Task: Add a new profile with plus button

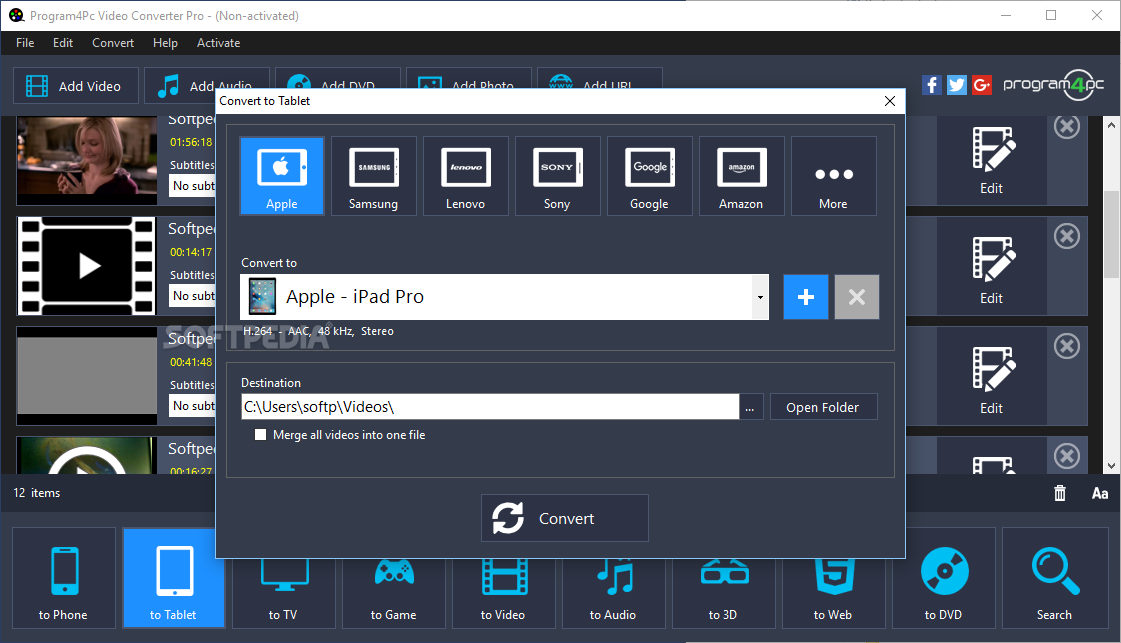Action: (x=806, y=297)
